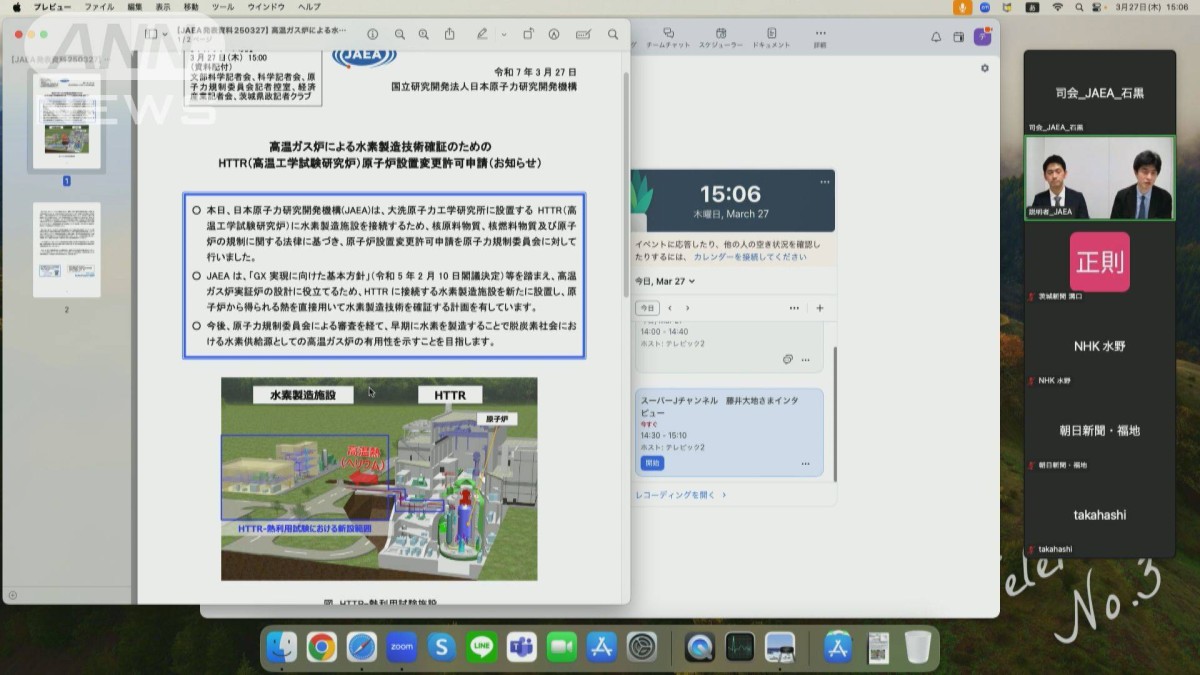The height and width of the screenshot is (675, 1200).
Task: Select the 説明者_JAEA video tile
Action: tap(1100, 178)
